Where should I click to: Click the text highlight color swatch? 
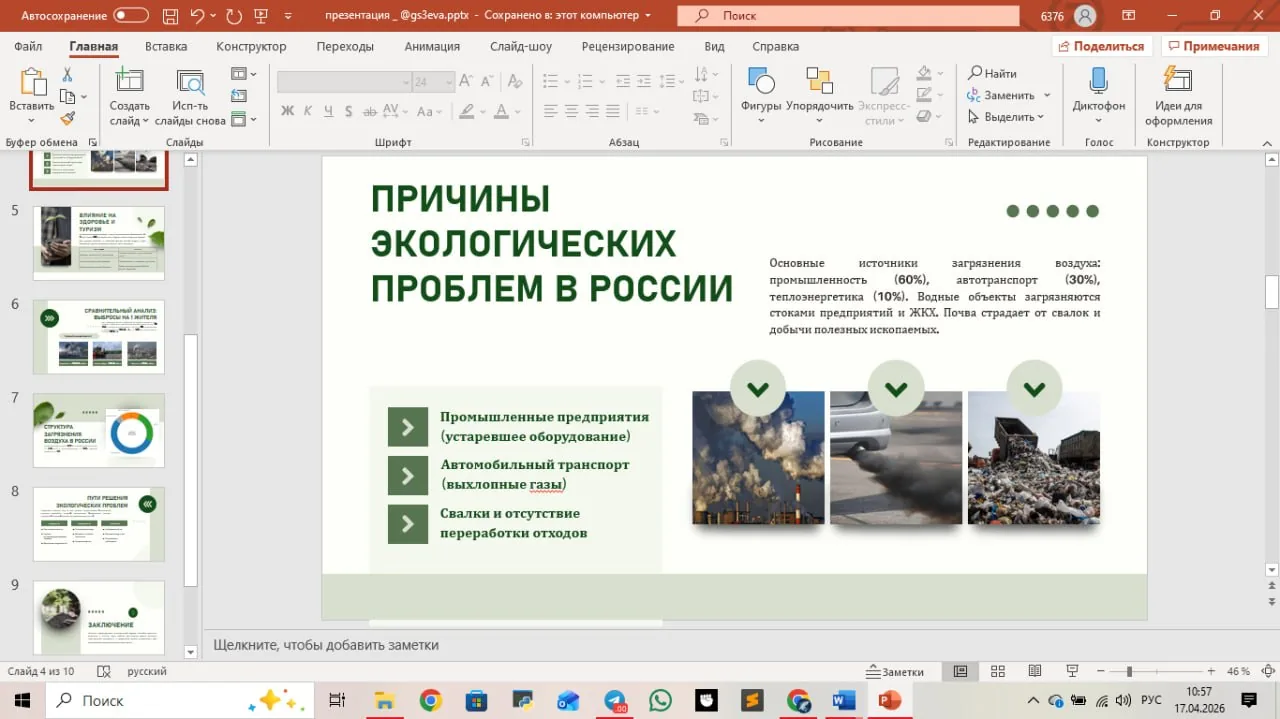point(469,111)
